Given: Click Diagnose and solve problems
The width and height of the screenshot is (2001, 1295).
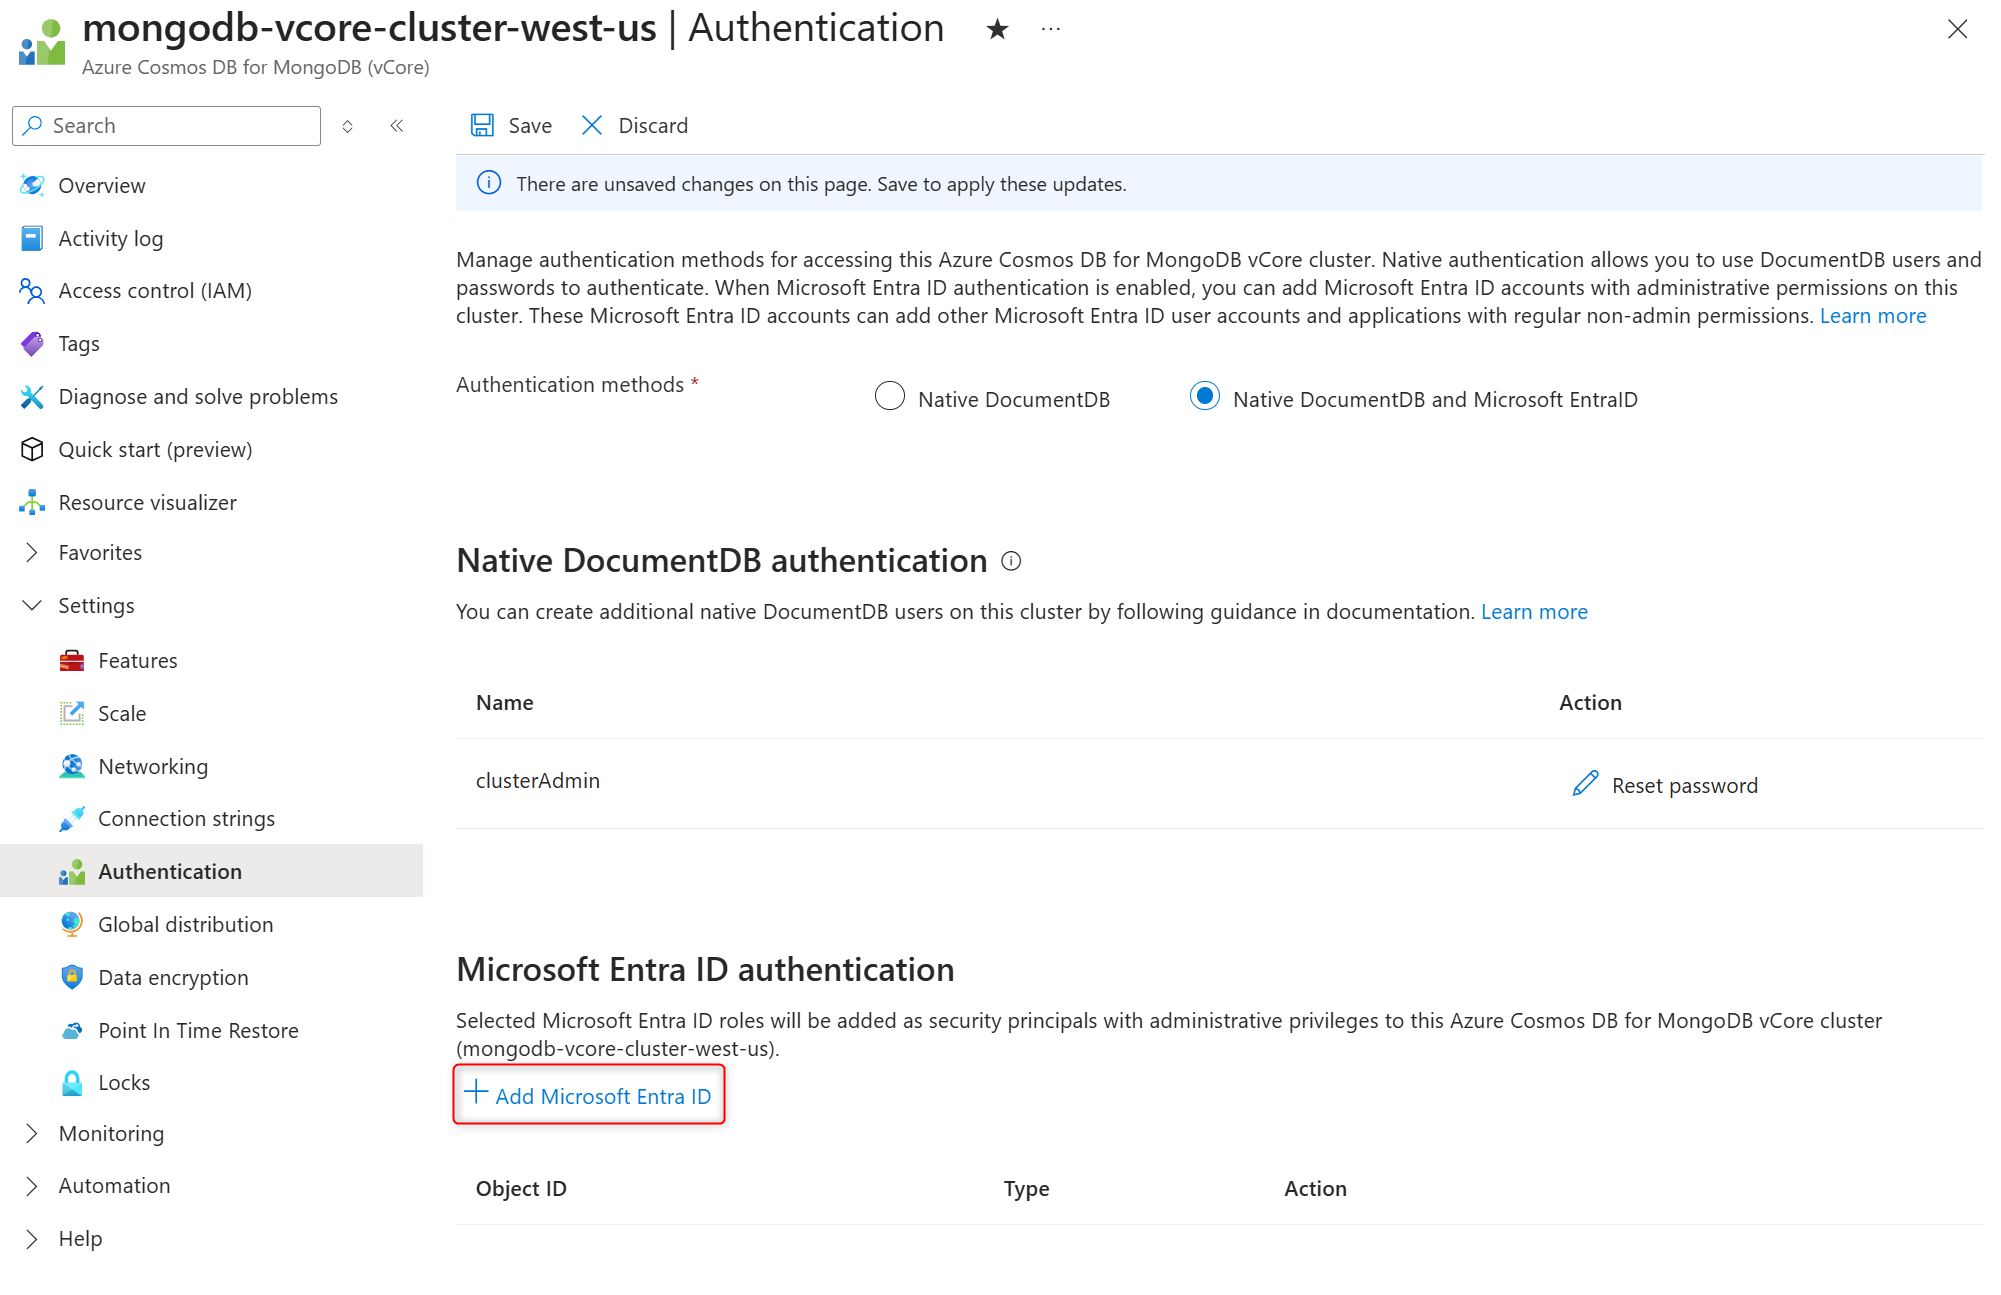Looking at the screenshot, I should (x=197, y=396).
